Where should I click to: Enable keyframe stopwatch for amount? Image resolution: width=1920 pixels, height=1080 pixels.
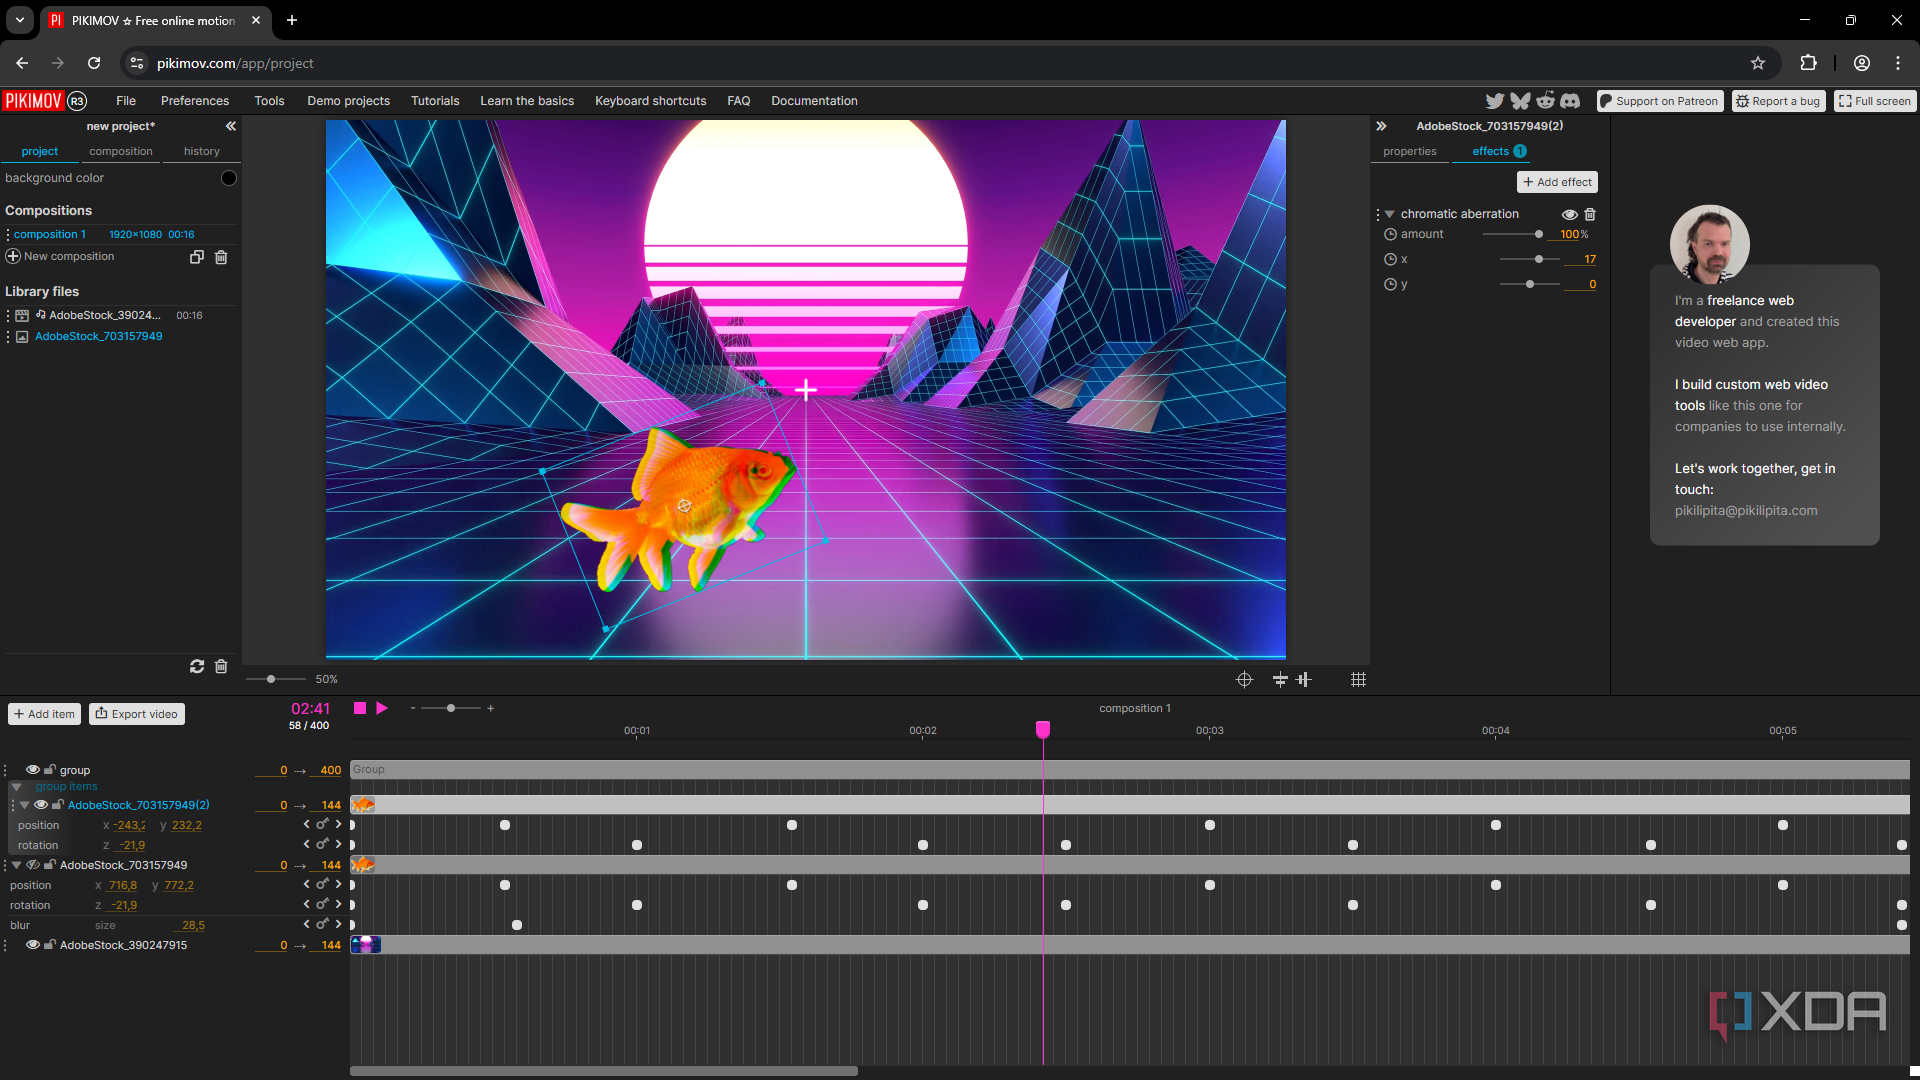pos(1390,234)
